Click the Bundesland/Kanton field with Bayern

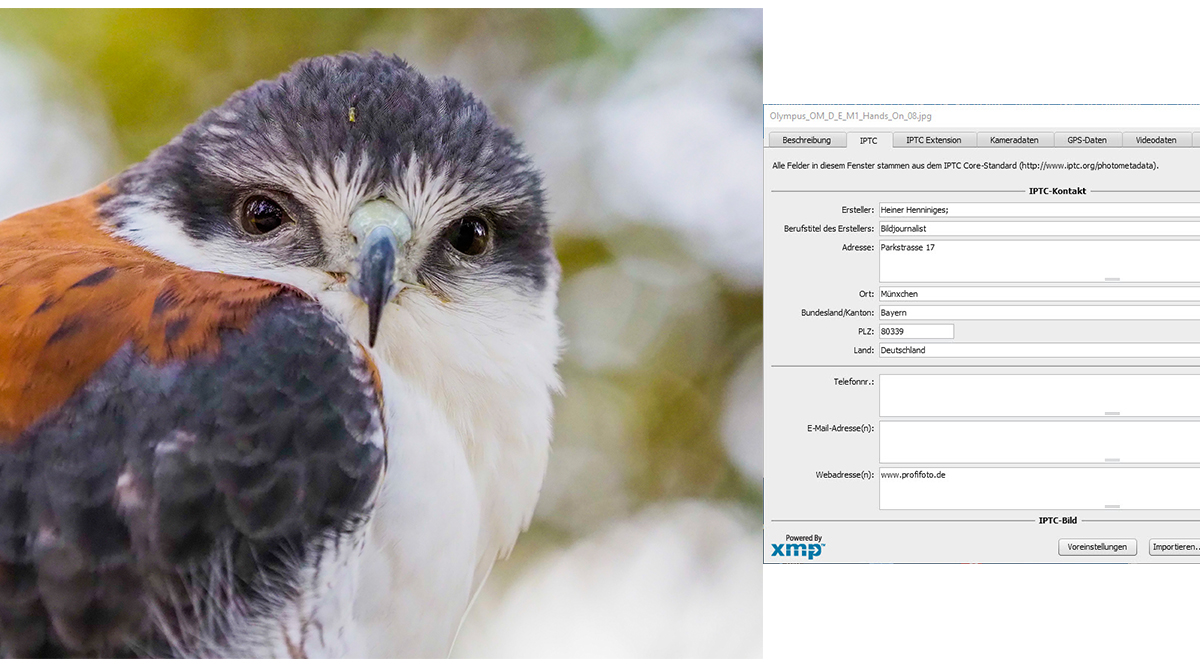click(x=1039, y=313)
